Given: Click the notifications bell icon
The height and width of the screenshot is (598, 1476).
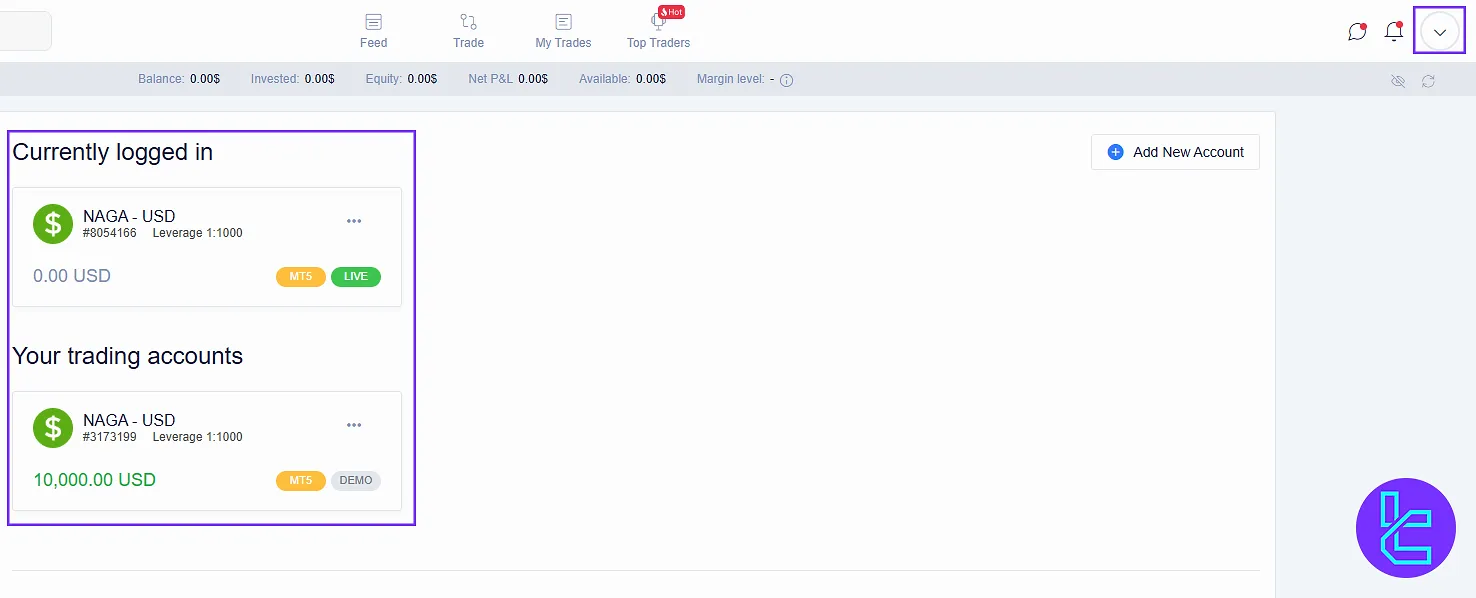Looking at the screenshot, I should (x=1393, y=32).
